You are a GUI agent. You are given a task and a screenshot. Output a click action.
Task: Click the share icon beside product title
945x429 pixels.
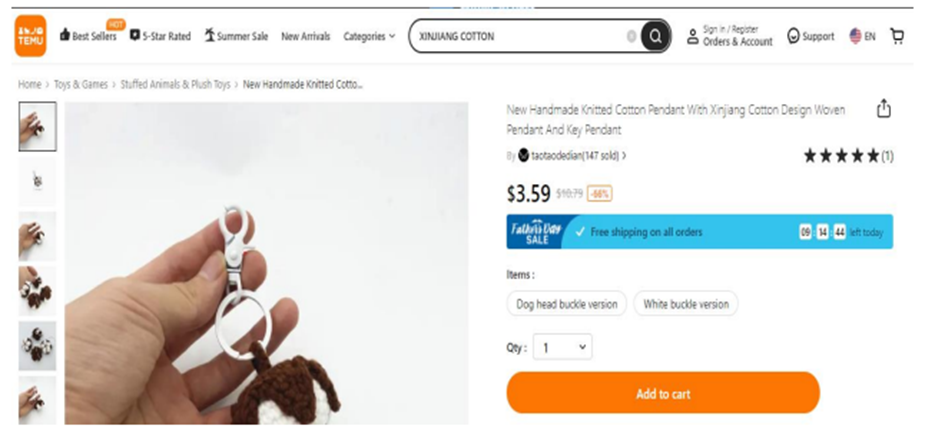883,110
